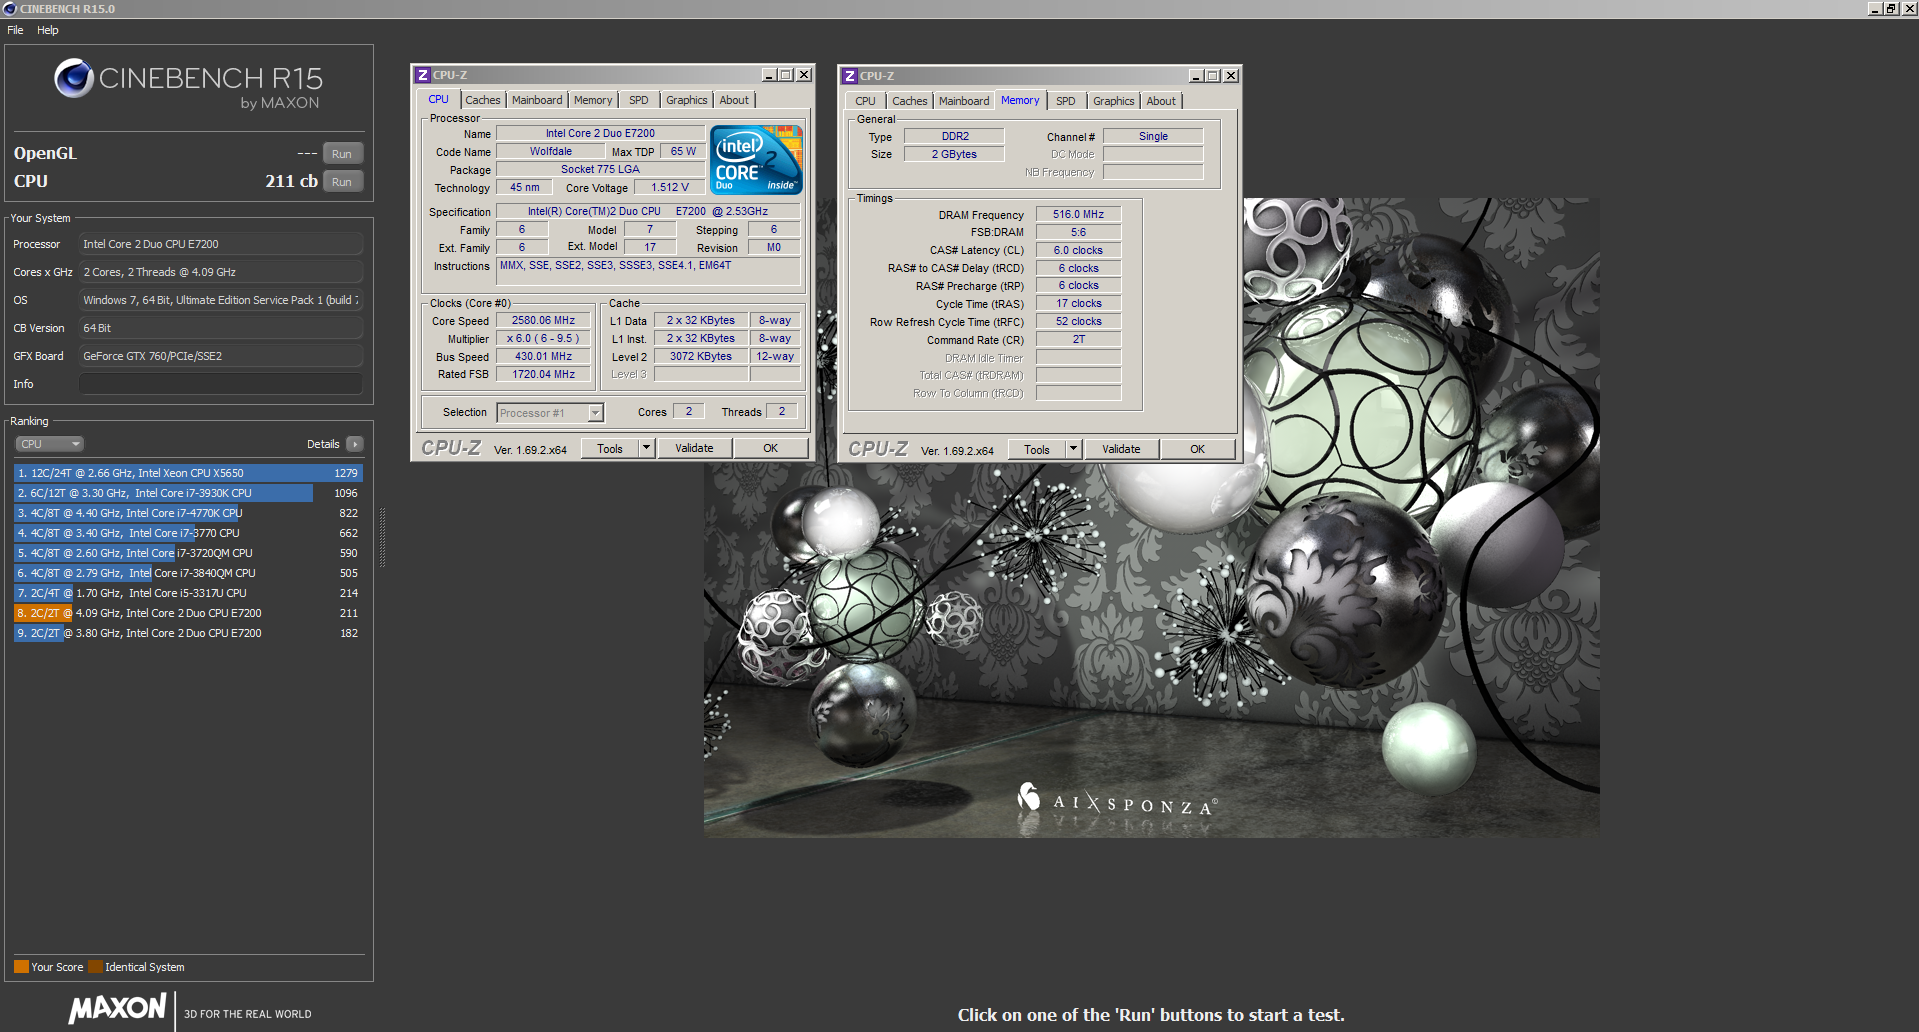Click OK in right CPU-Z window
Viewport: 1919px width, 1032px height.
[x=1198, y=450]
